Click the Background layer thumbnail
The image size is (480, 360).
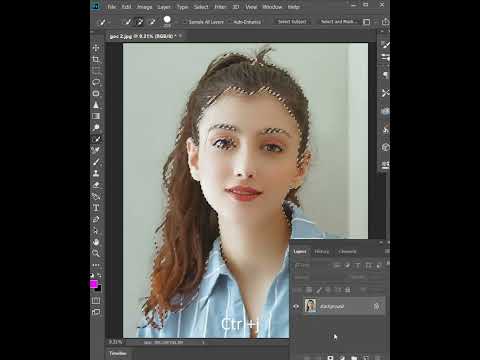coord(310,306)
